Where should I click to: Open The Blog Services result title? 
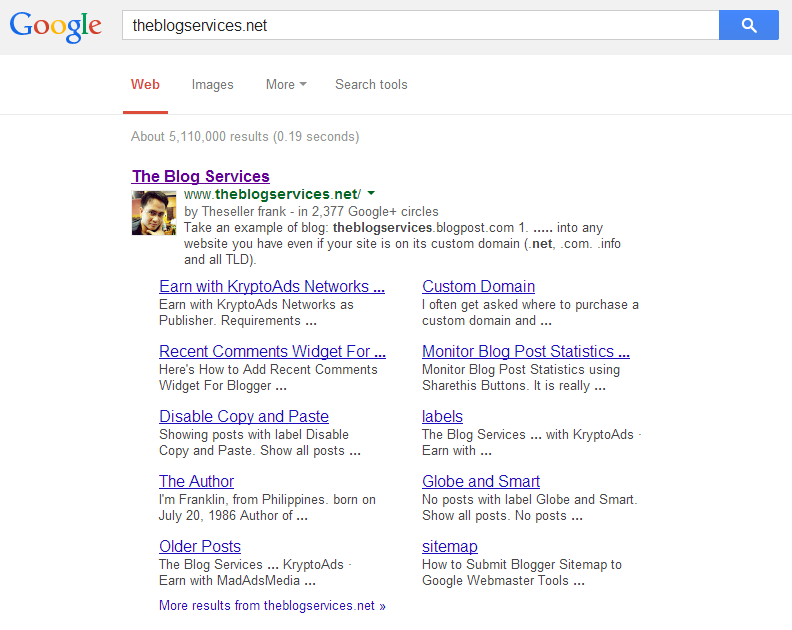pyautogui.click(x=201, y=176)
